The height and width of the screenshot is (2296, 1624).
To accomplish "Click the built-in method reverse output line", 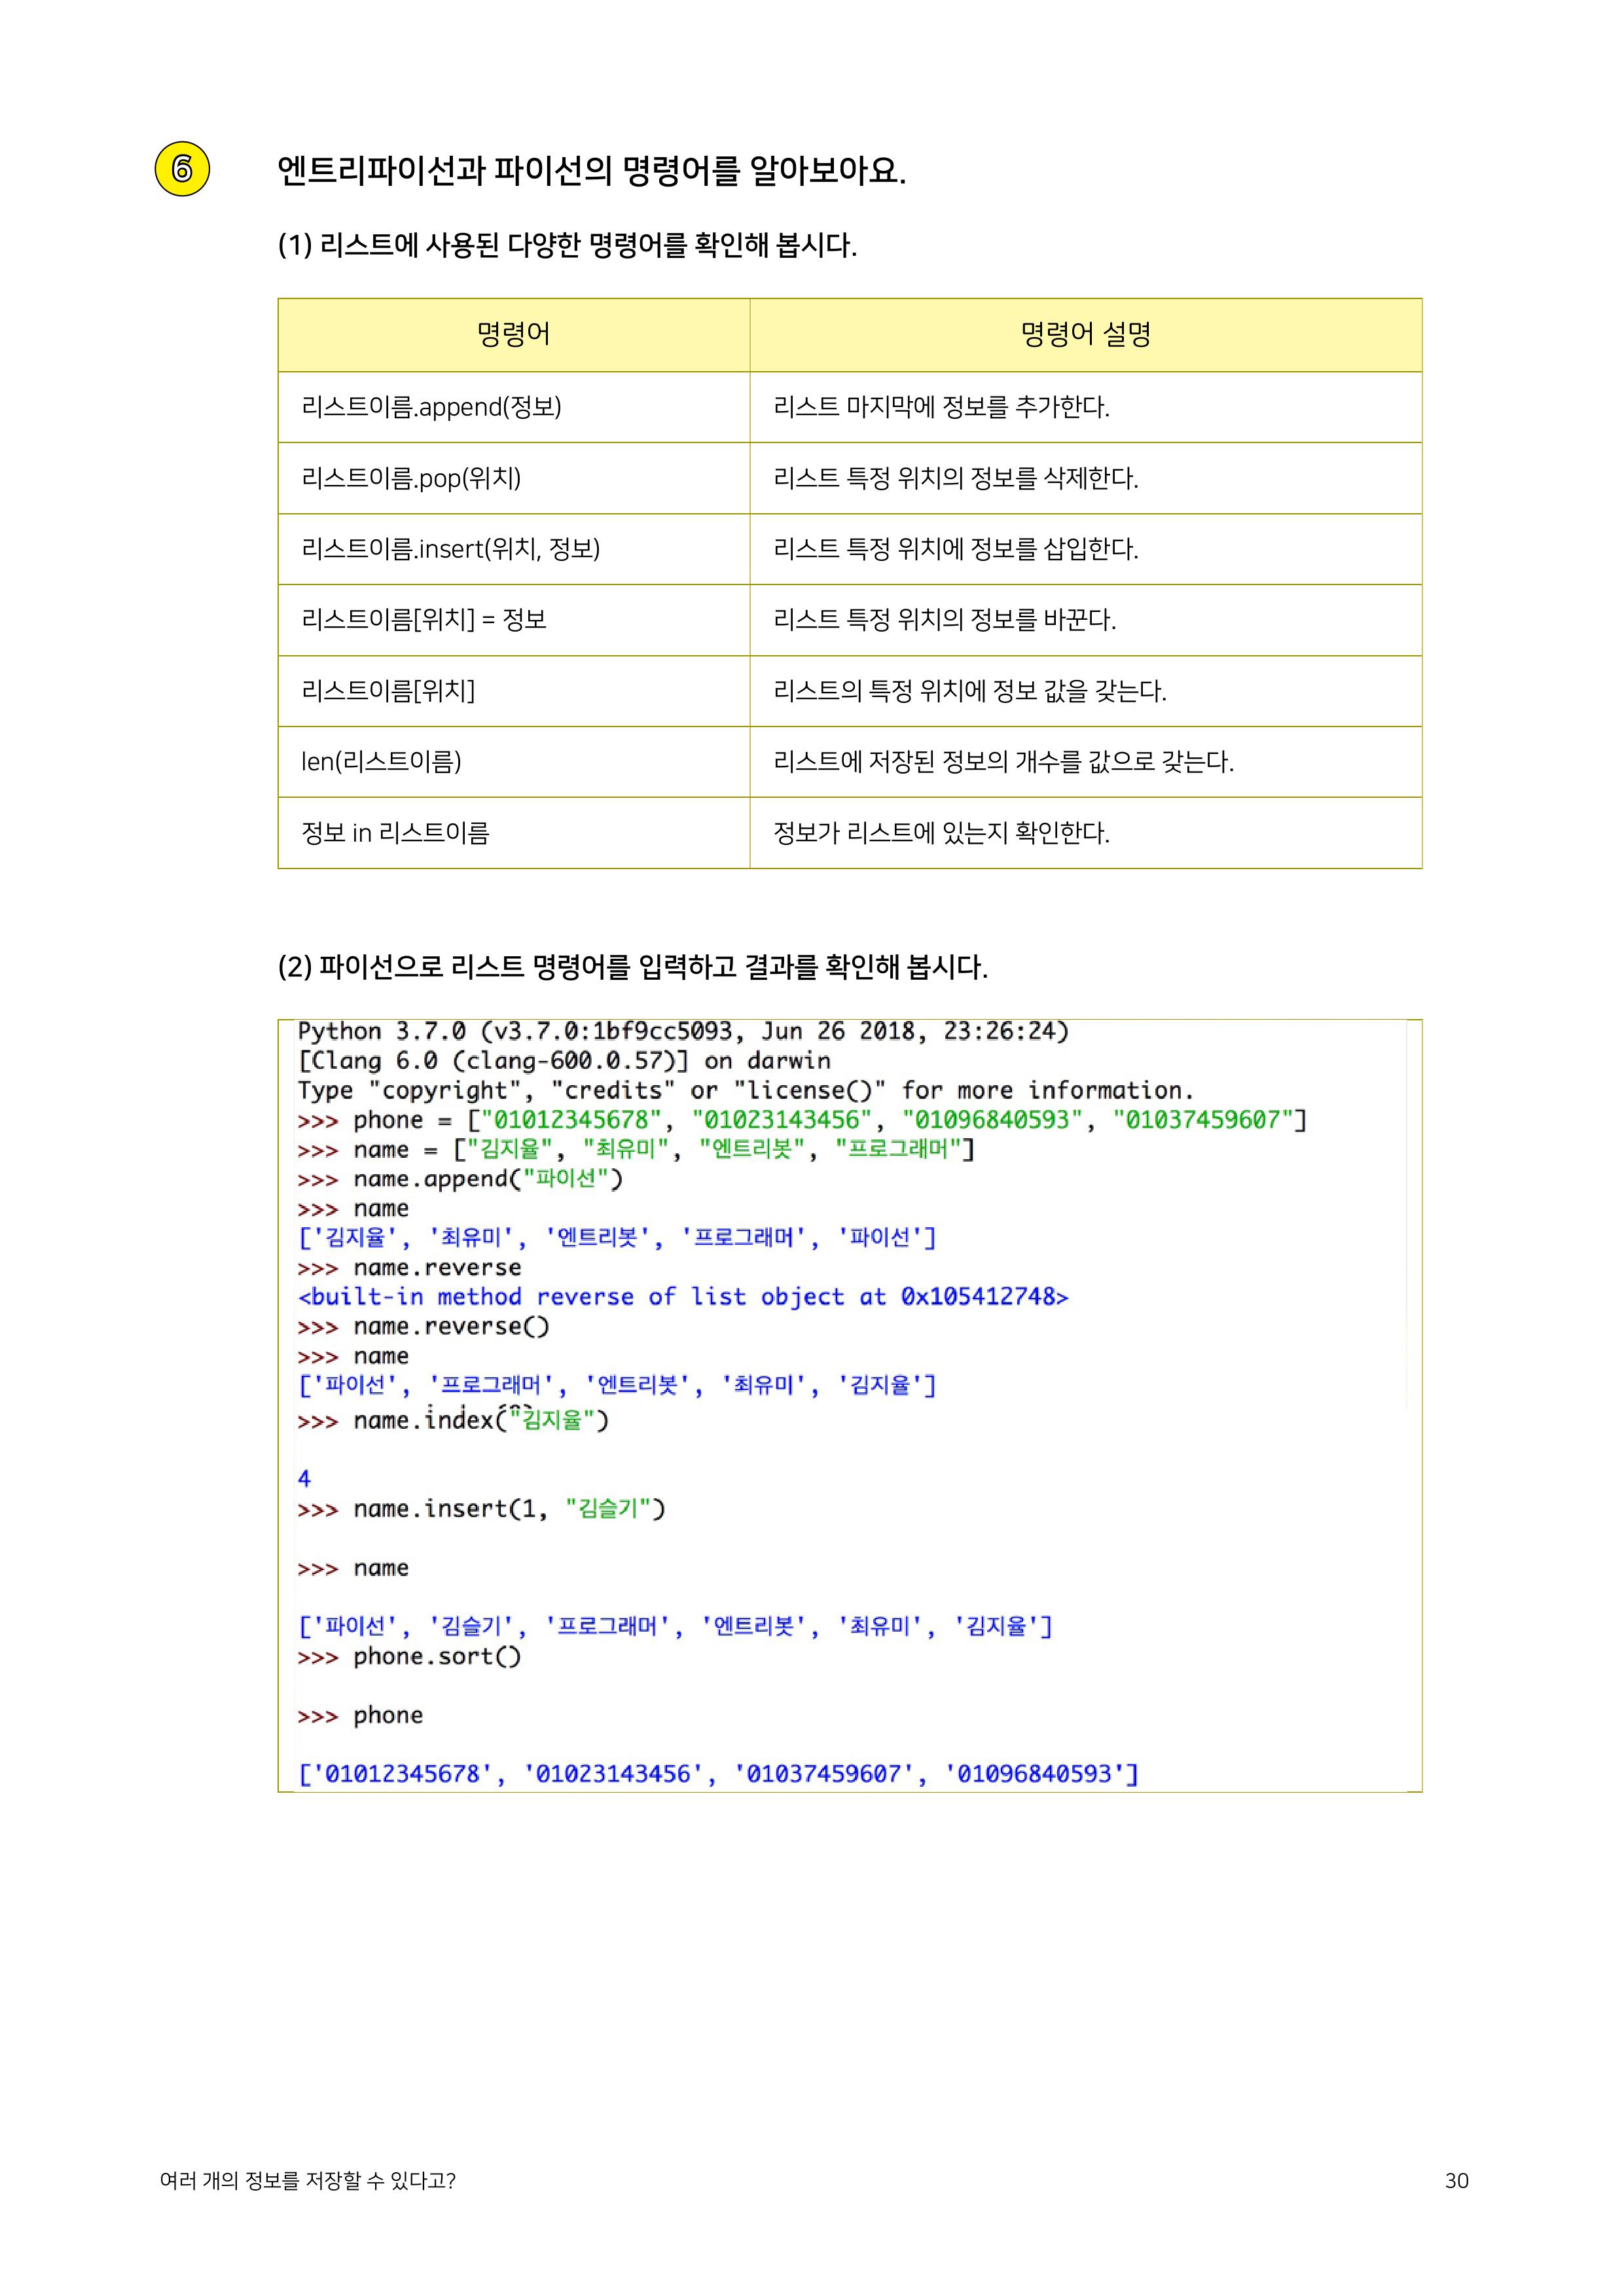I will pyautogui.click(x=683, y=1297).
